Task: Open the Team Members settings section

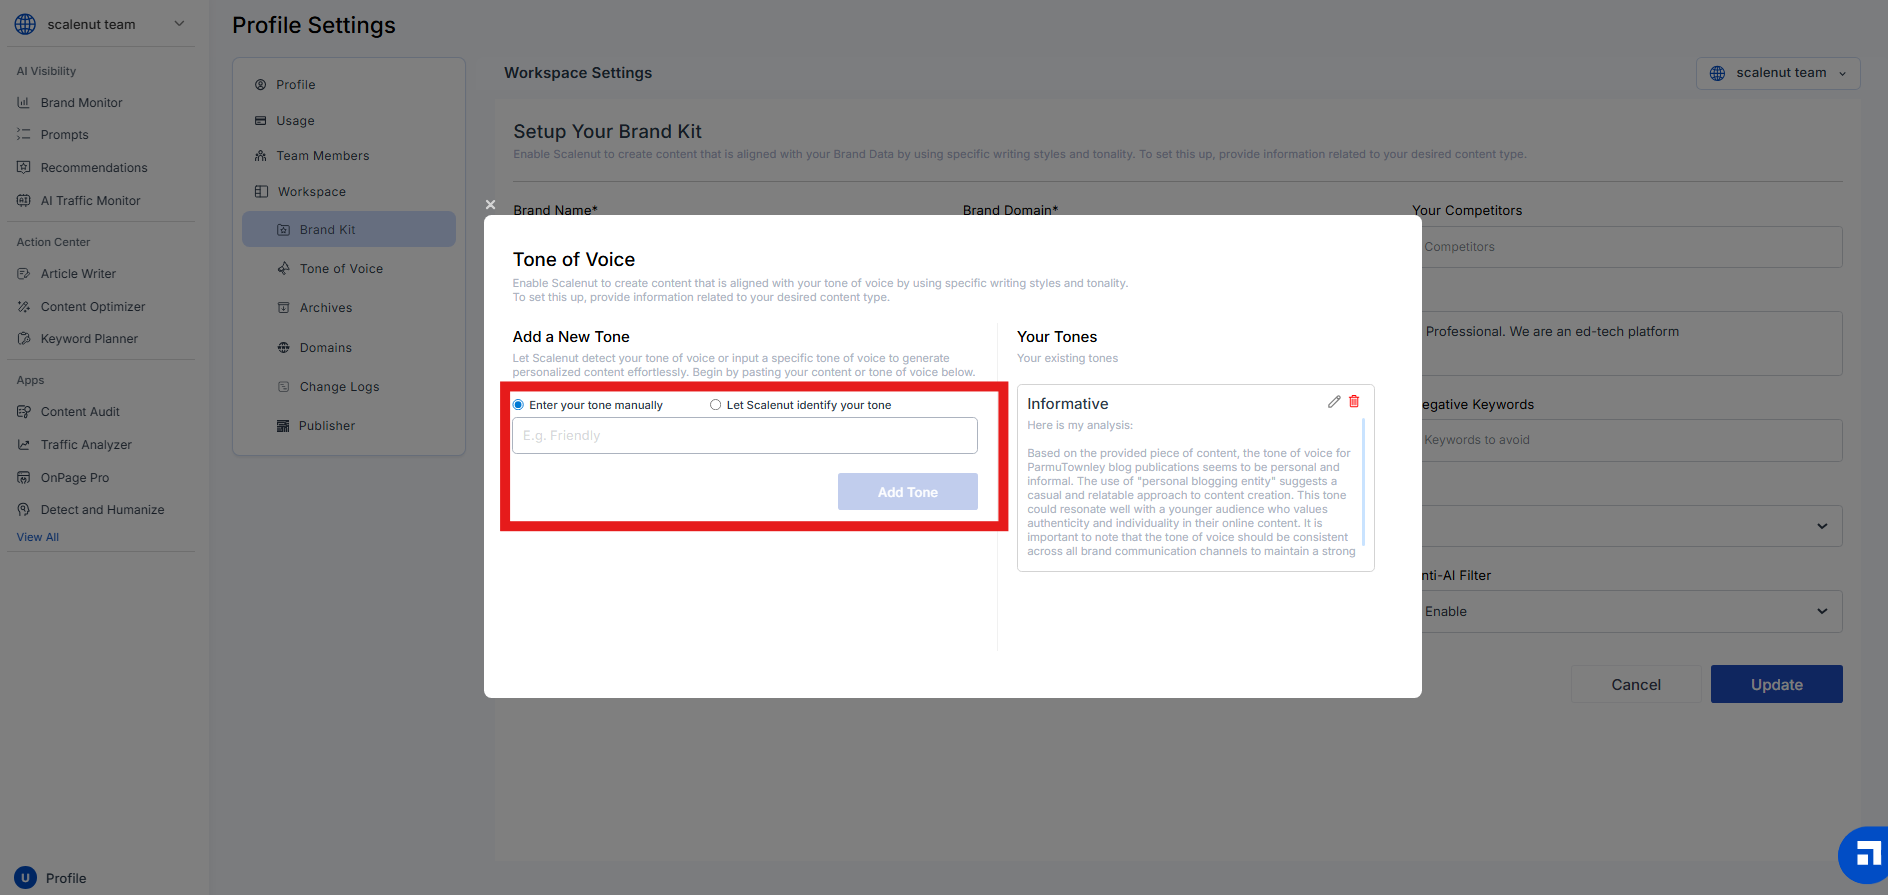Action: point(322,156)
